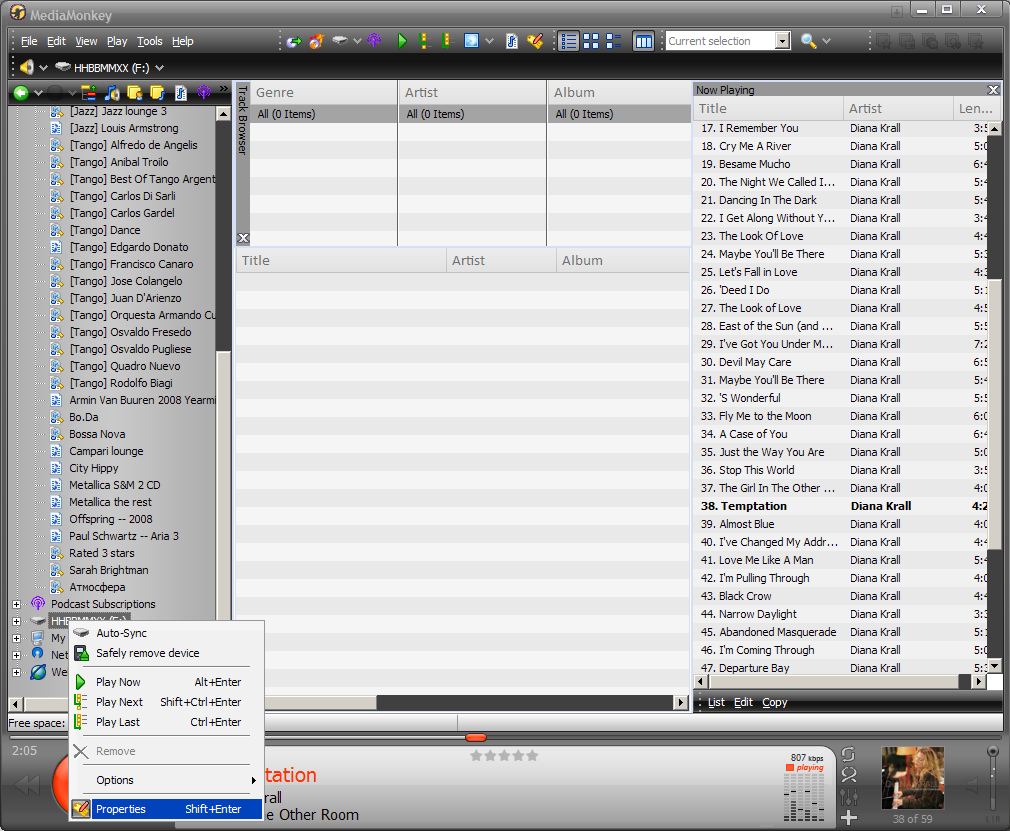
Task: Click the Go to web arrow icon
Action: point(294,41)
